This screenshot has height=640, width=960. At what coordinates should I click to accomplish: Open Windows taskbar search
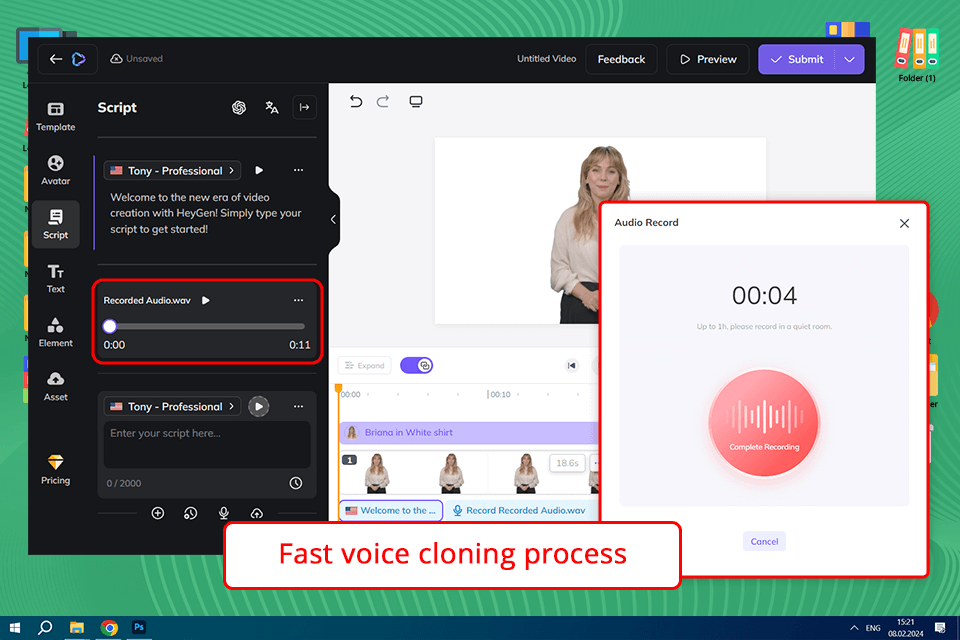[45, 628]
